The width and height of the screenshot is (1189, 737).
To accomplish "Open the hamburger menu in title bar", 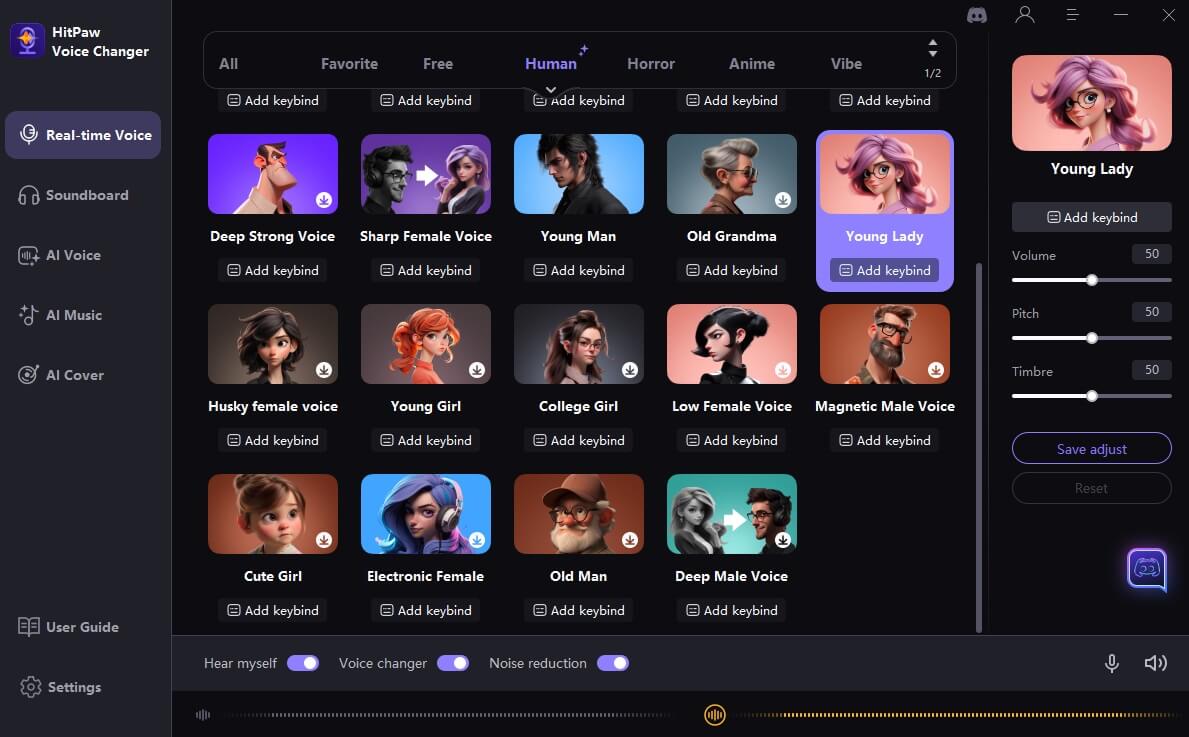I will (1072, 15).
